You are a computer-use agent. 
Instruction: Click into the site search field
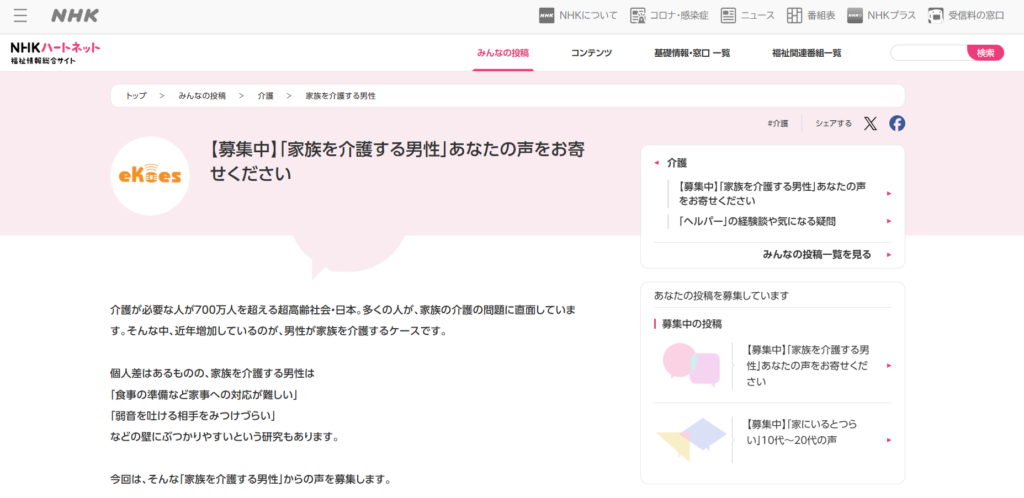click(x=928, y=53)
